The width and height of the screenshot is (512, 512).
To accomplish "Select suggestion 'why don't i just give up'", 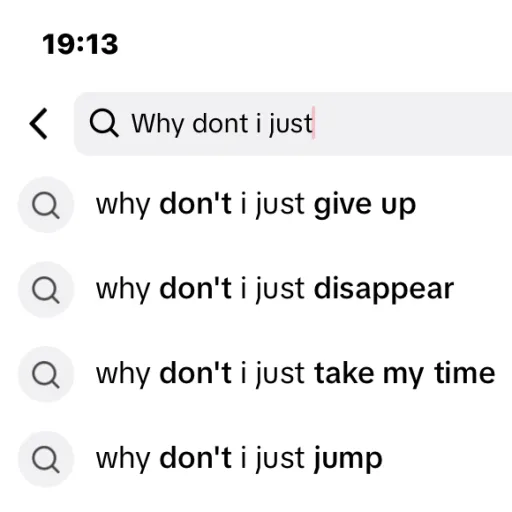I will pyautogui.click(x=256, y=205).
